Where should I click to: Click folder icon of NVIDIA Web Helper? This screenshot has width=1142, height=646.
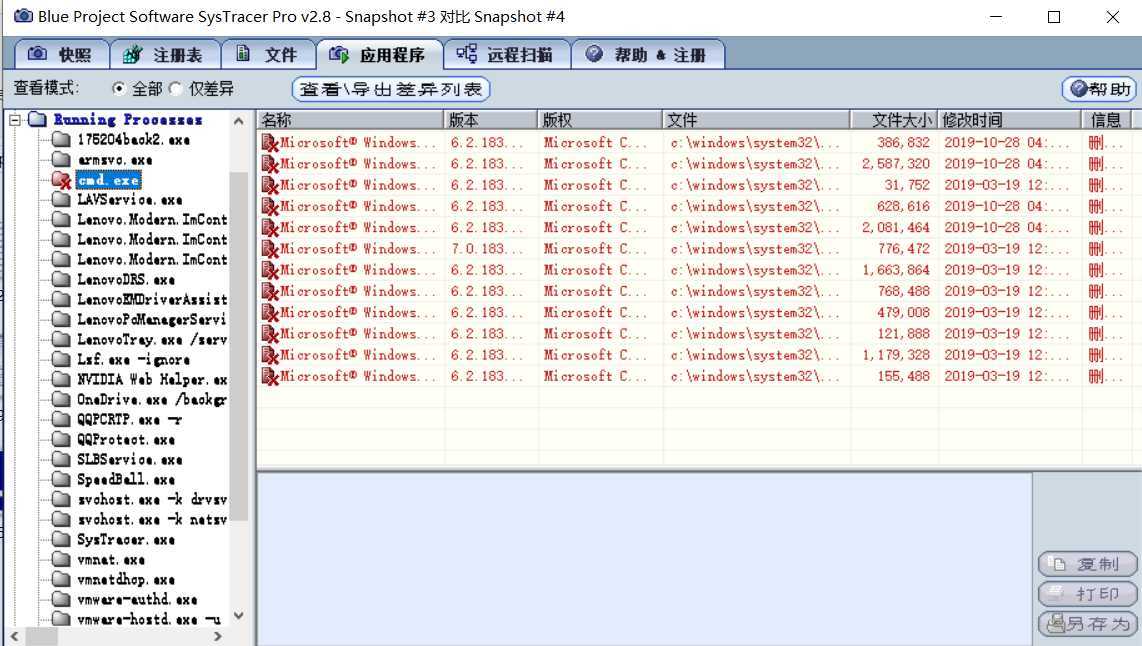point(62,379)
